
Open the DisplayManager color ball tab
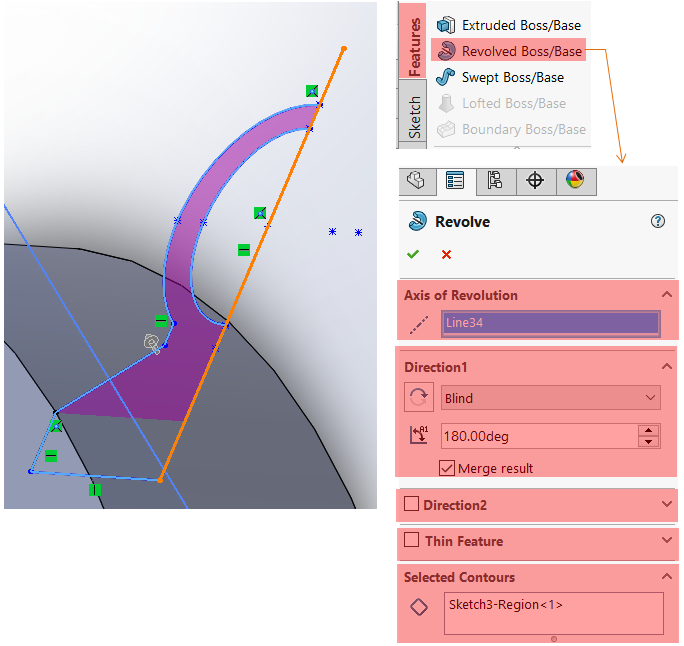pos(576,181)
